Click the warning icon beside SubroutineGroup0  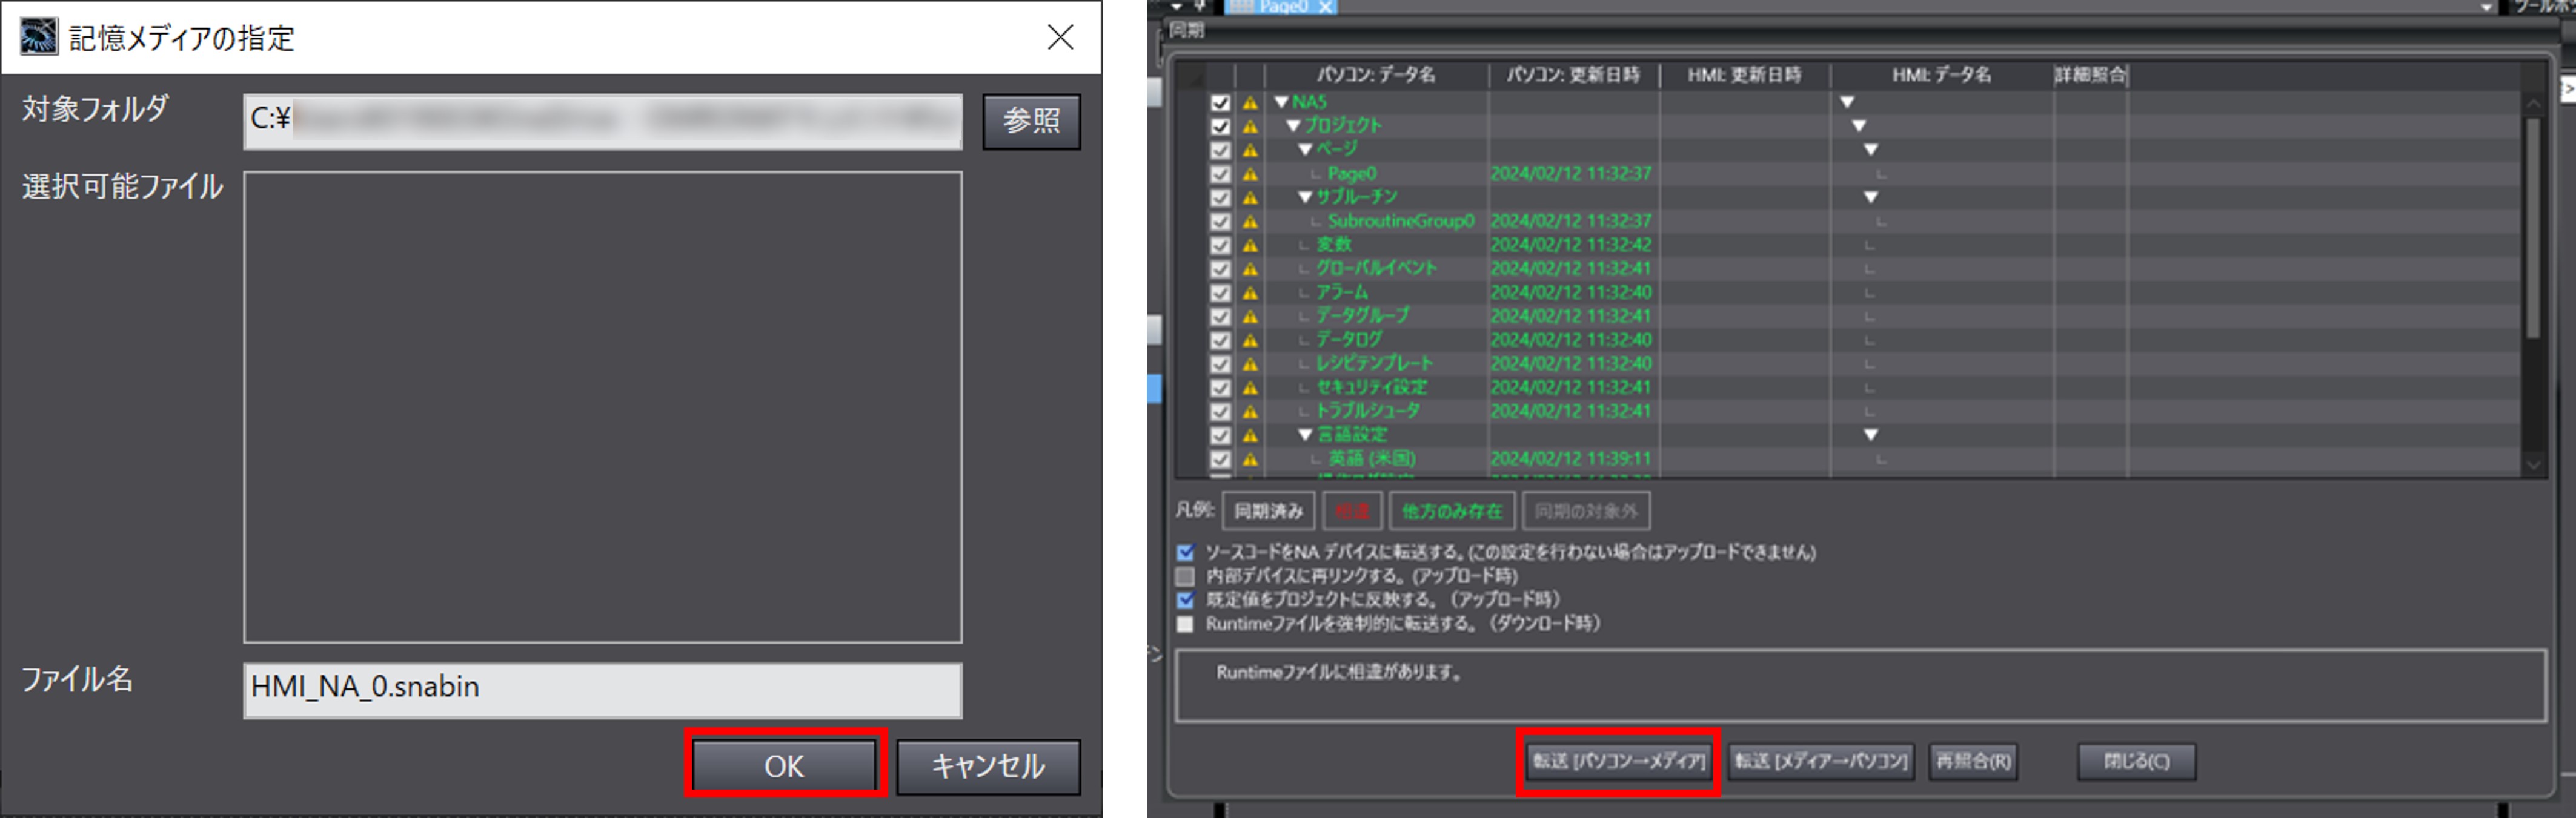tap(1250, 221)
